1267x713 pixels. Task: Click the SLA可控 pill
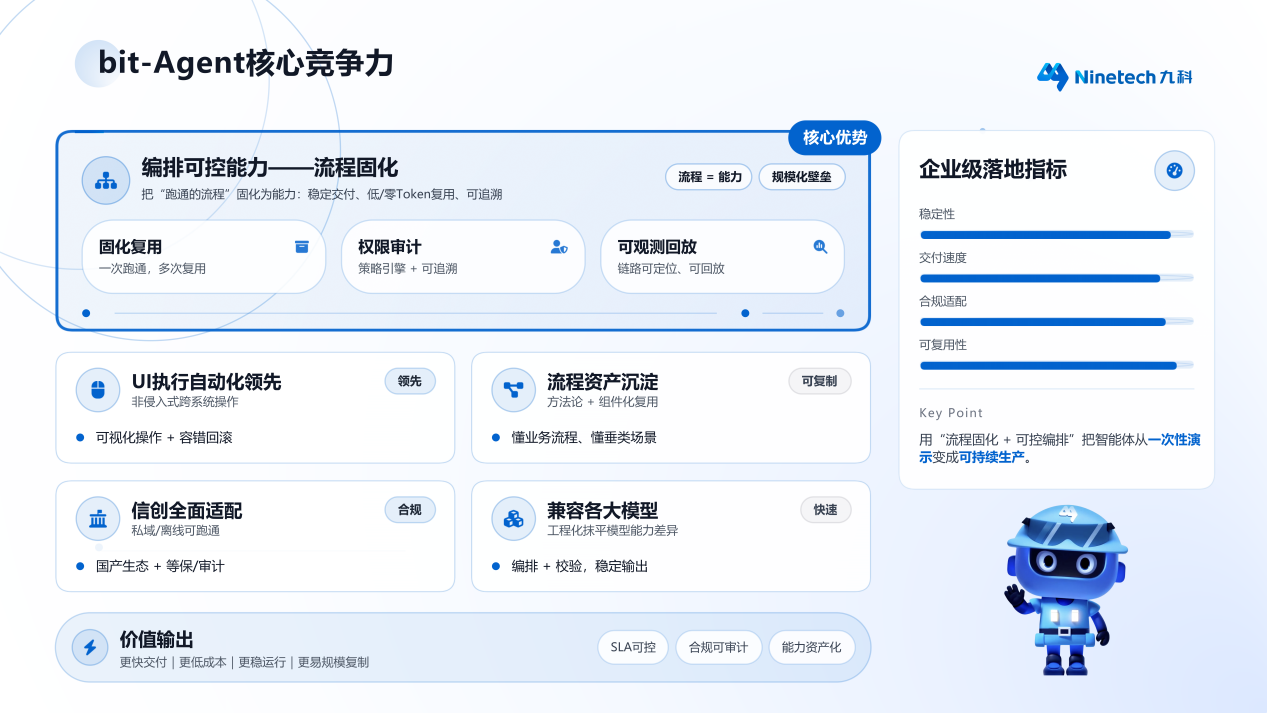click(x=633, y=647)
